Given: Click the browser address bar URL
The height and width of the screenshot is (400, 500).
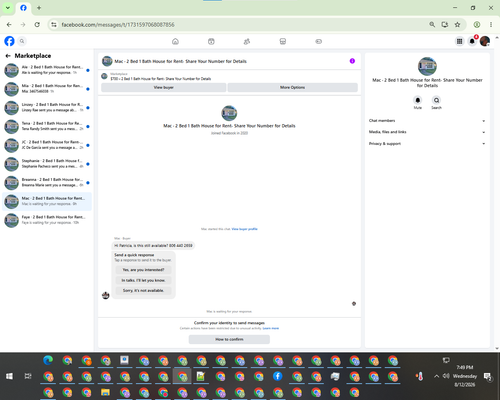Looking at the screenshot, I should 118,25.
